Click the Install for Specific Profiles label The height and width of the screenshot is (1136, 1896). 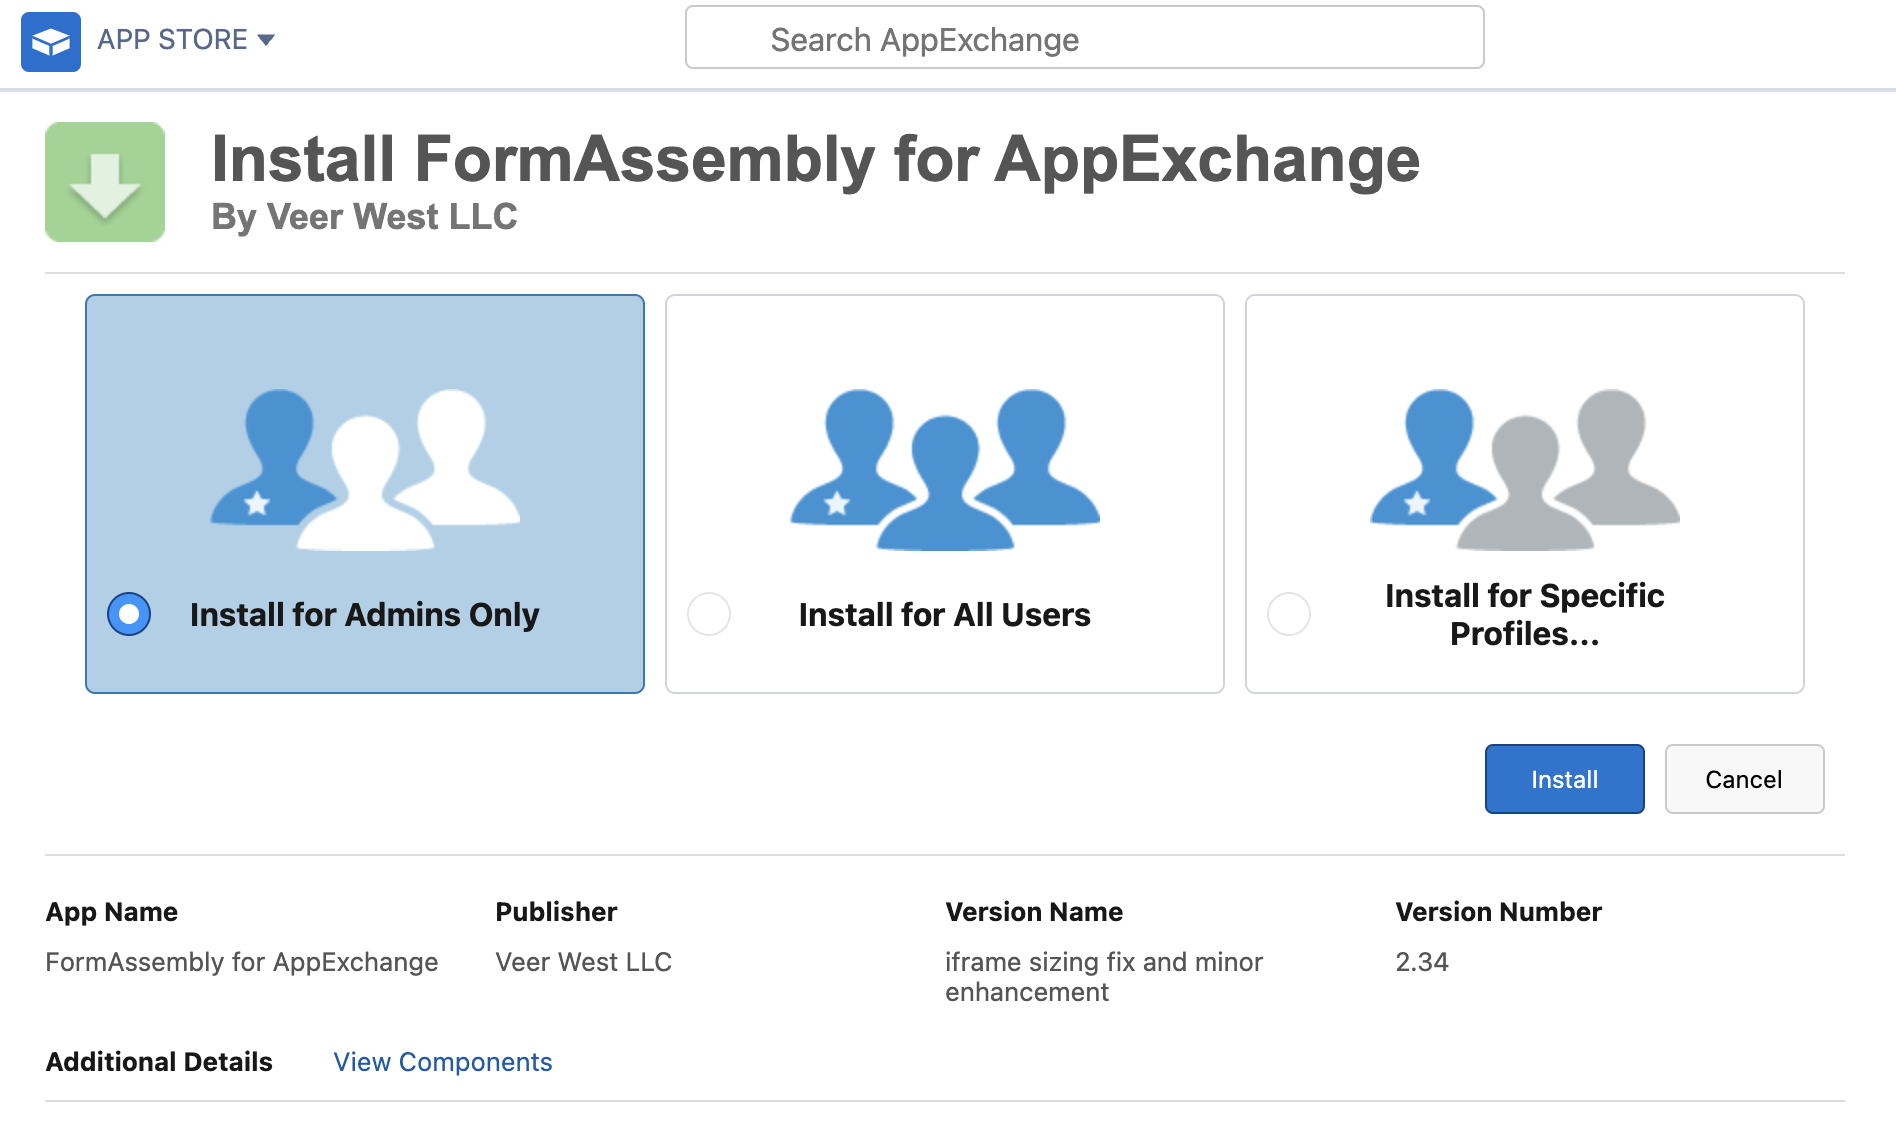click(x=1524, y=615)
